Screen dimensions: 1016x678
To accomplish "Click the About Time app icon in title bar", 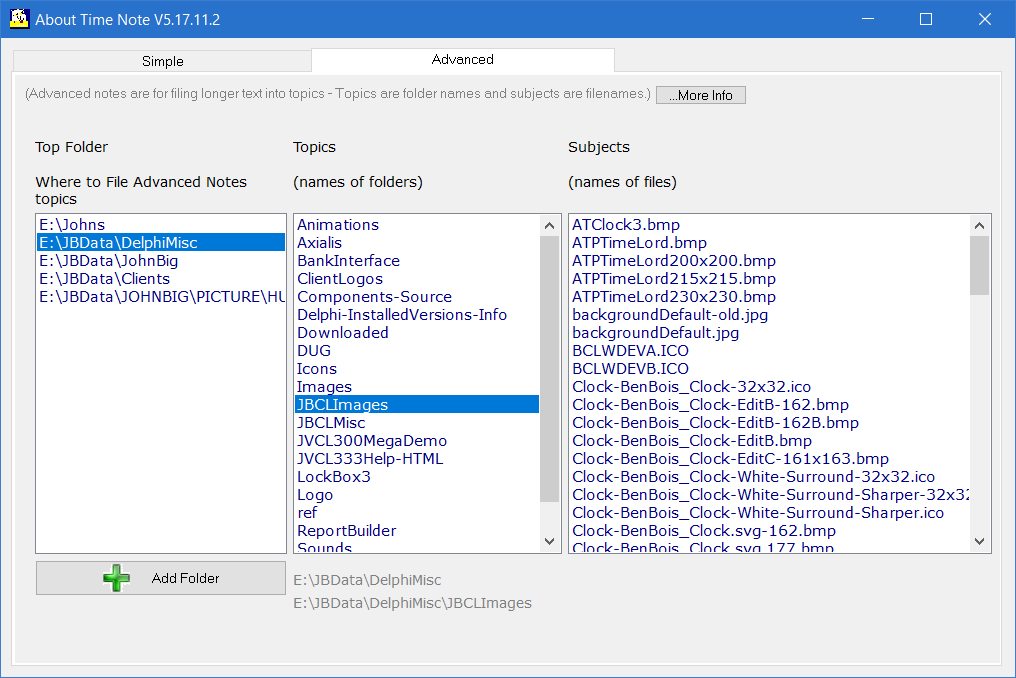I will (x=18, y=19).
